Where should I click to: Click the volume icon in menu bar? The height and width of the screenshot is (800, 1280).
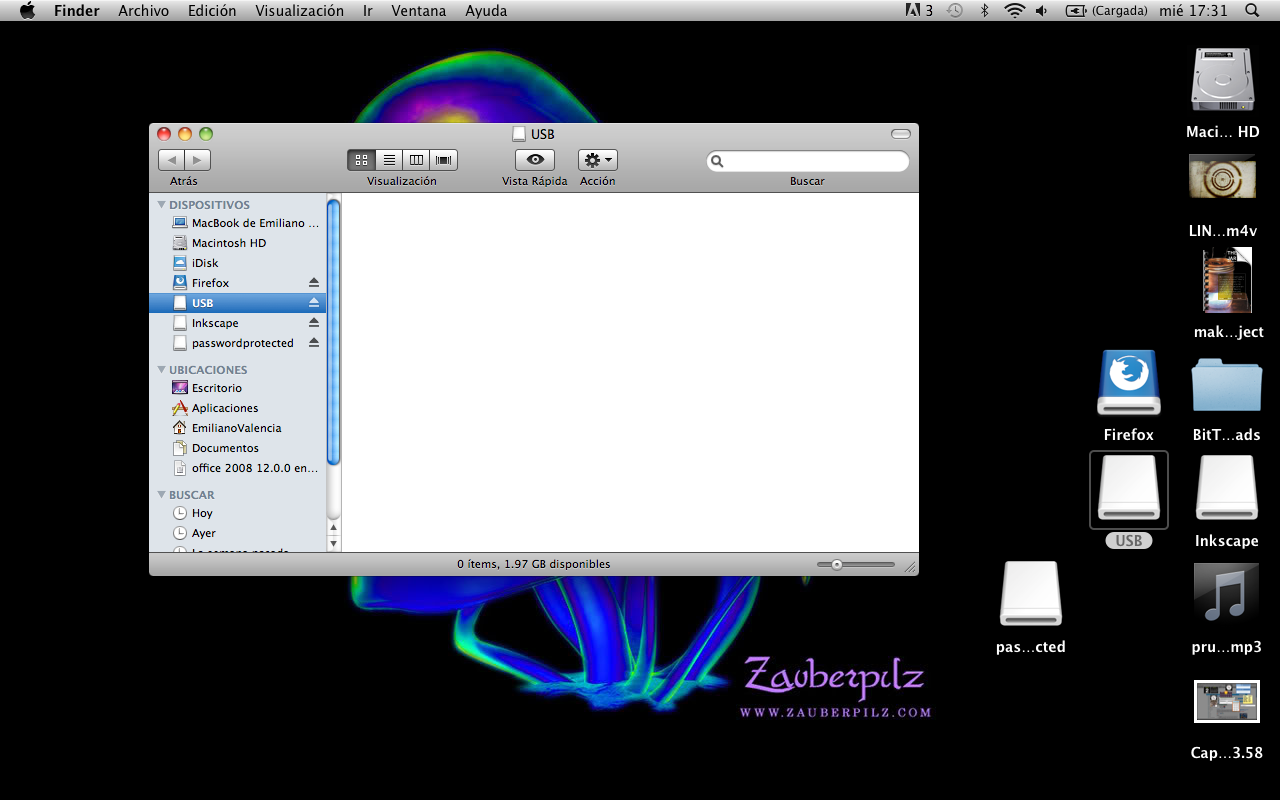click(1042, 11)
